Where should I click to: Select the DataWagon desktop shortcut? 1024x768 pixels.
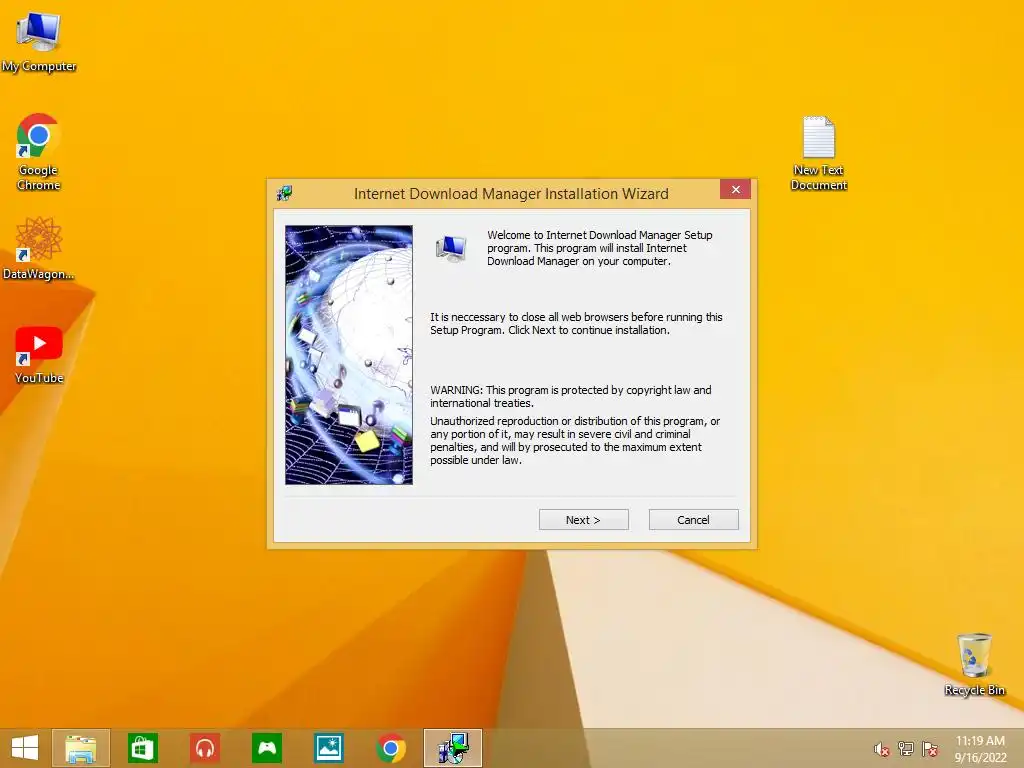(x=39, y=249)
